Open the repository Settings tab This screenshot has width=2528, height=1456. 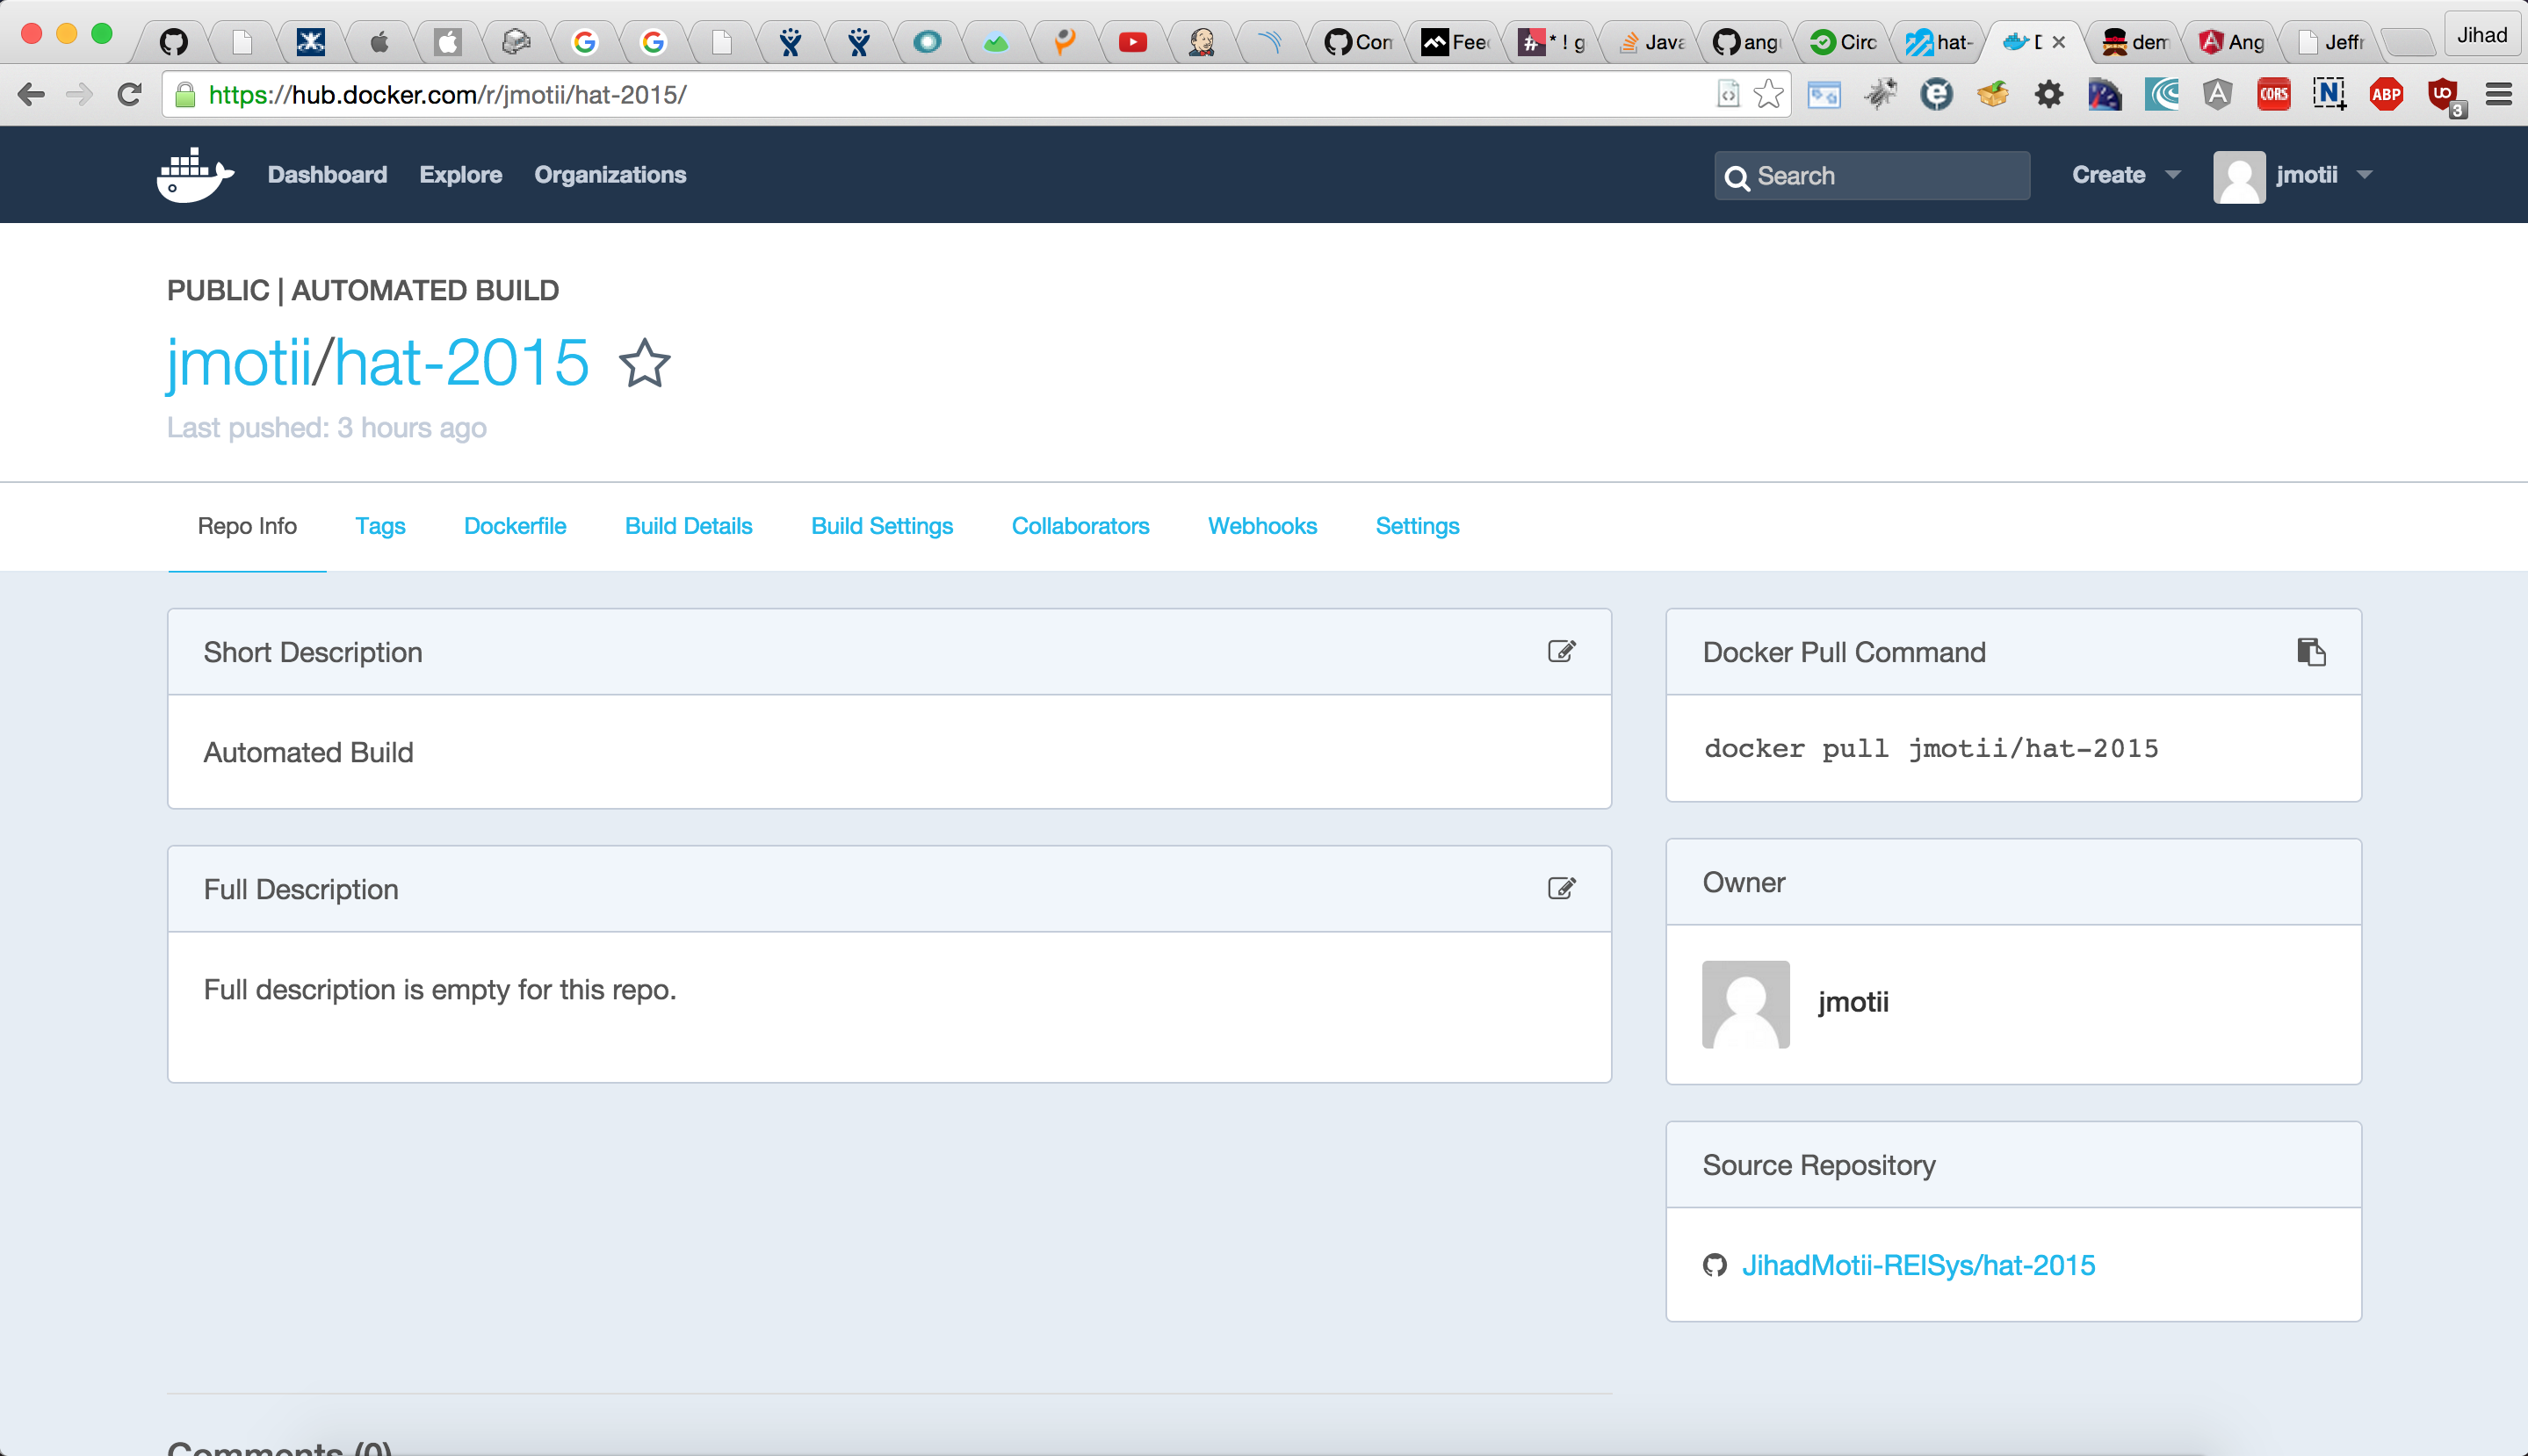[x=1417, y=526]
